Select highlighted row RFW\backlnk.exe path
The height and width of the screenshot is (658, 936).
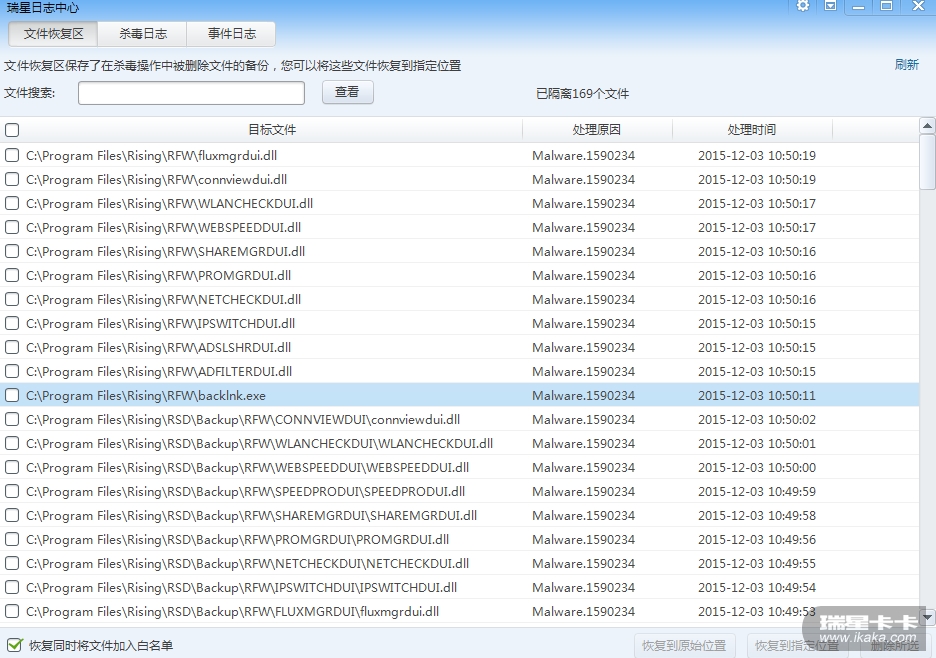coord(146,395)
